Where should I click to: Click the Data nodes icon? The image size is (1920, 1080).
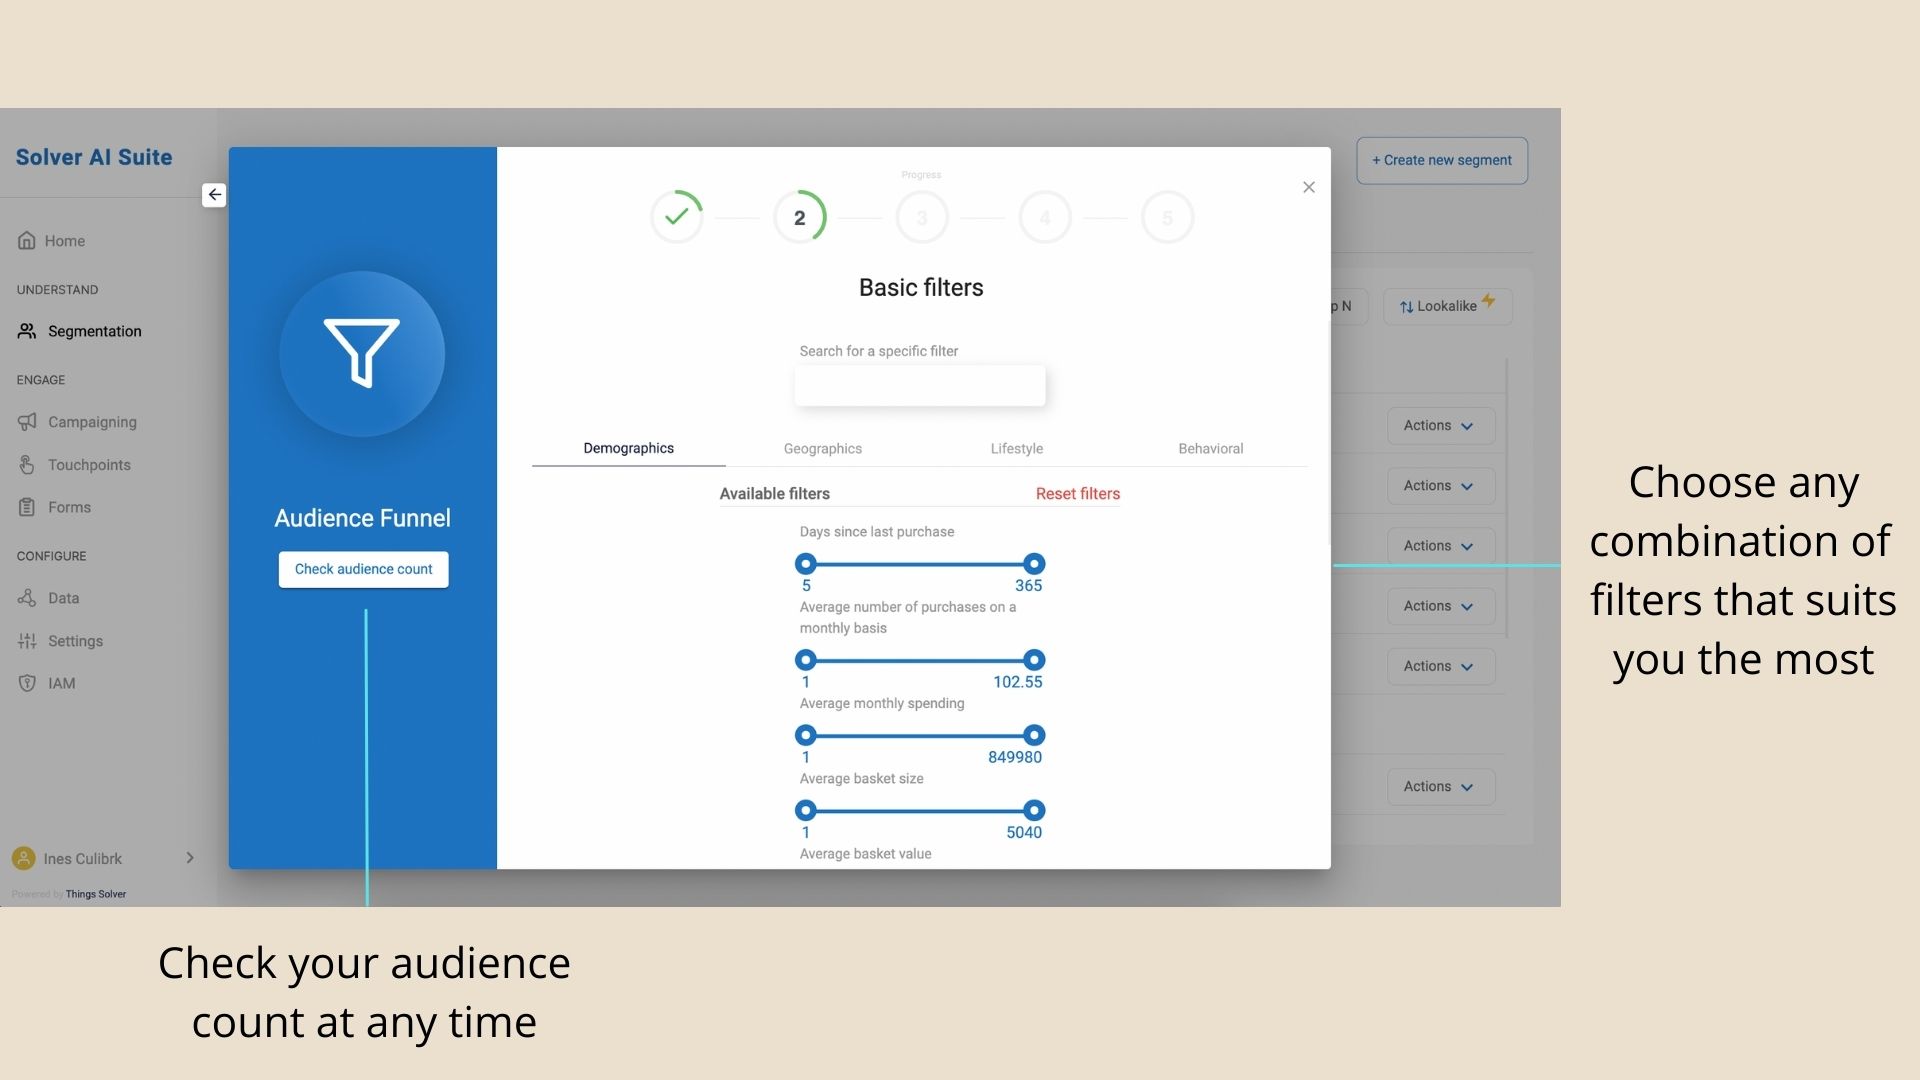point(27,598)
